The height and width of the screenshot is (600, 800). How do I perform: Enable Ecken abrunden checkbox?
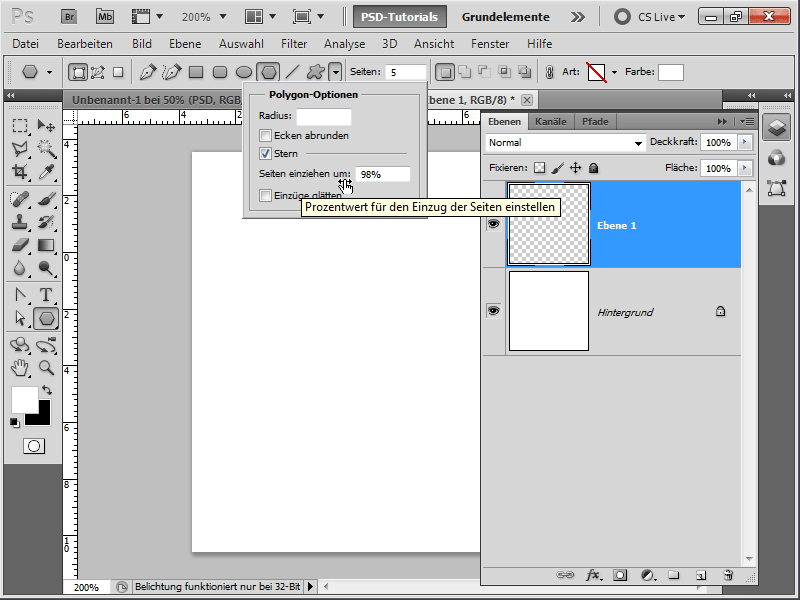(265, 136)
